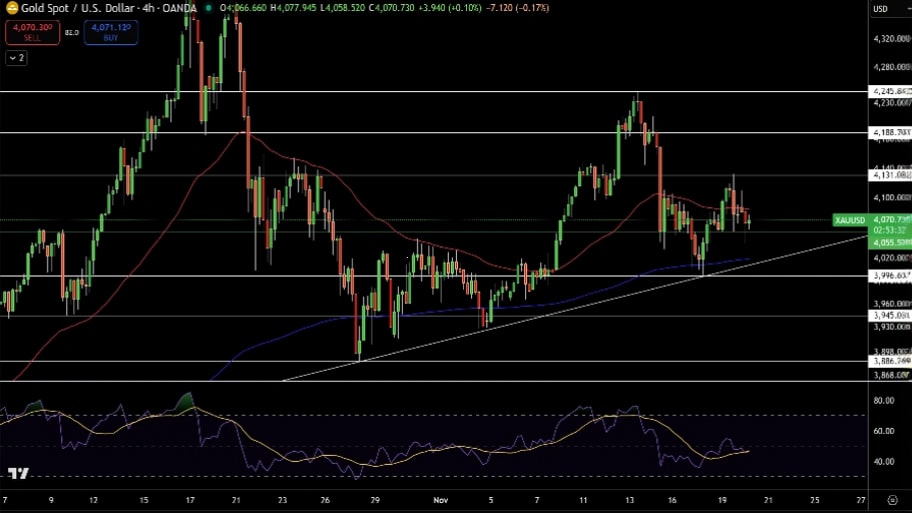Click the Nov label on time axis
912x513 pixels.
(x=442, y=497)
